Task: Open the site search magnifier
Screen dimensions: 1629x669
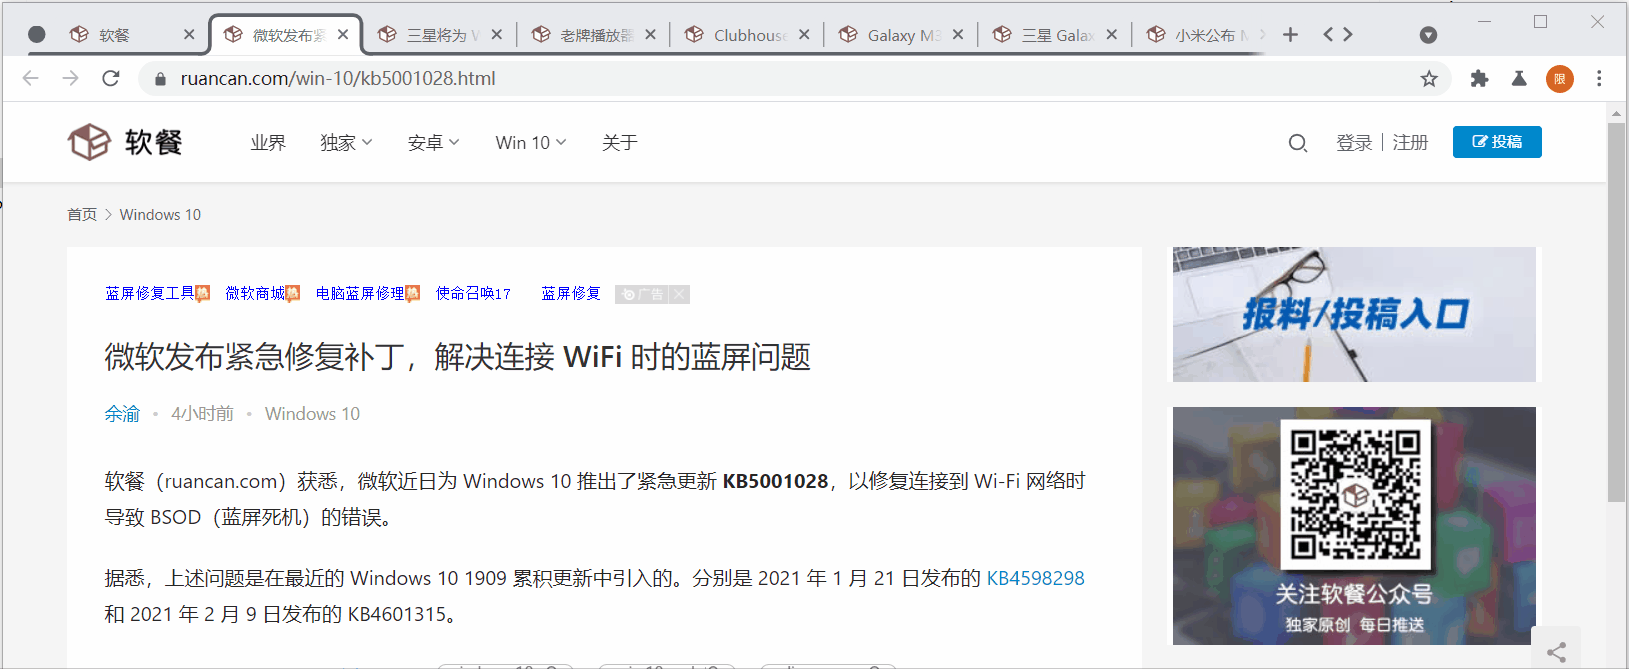Action: [1298, 143]
